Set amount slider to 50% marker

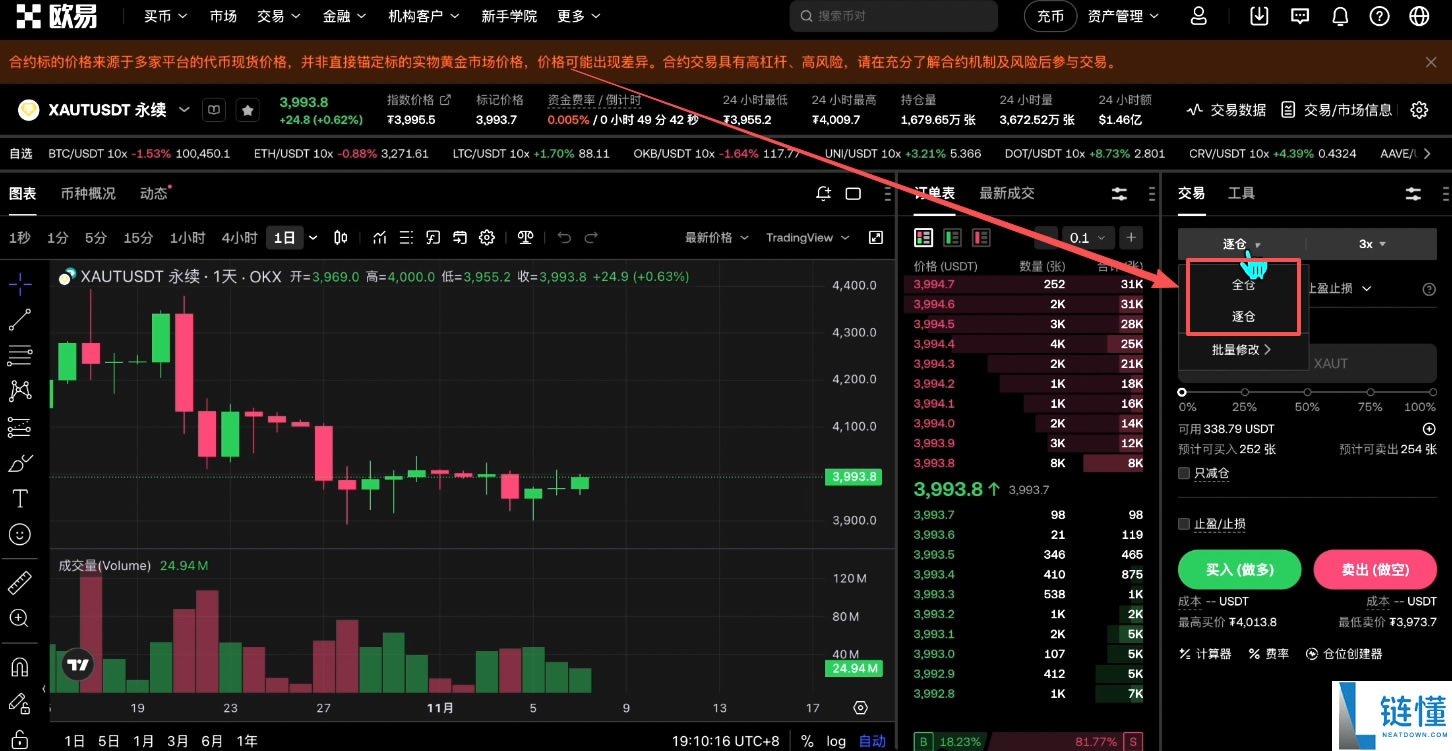pyautogui.click(x=1307, y=393)
